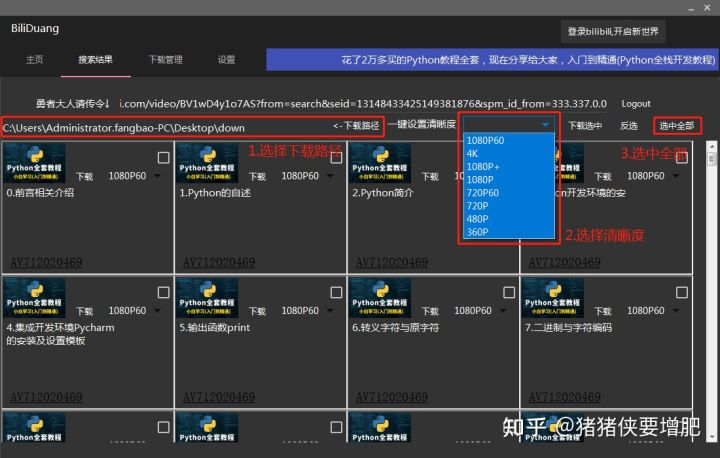Open the AV712020469 link under 0.前言相关介绍
The image size is (720, 458).
pos(46,262)
